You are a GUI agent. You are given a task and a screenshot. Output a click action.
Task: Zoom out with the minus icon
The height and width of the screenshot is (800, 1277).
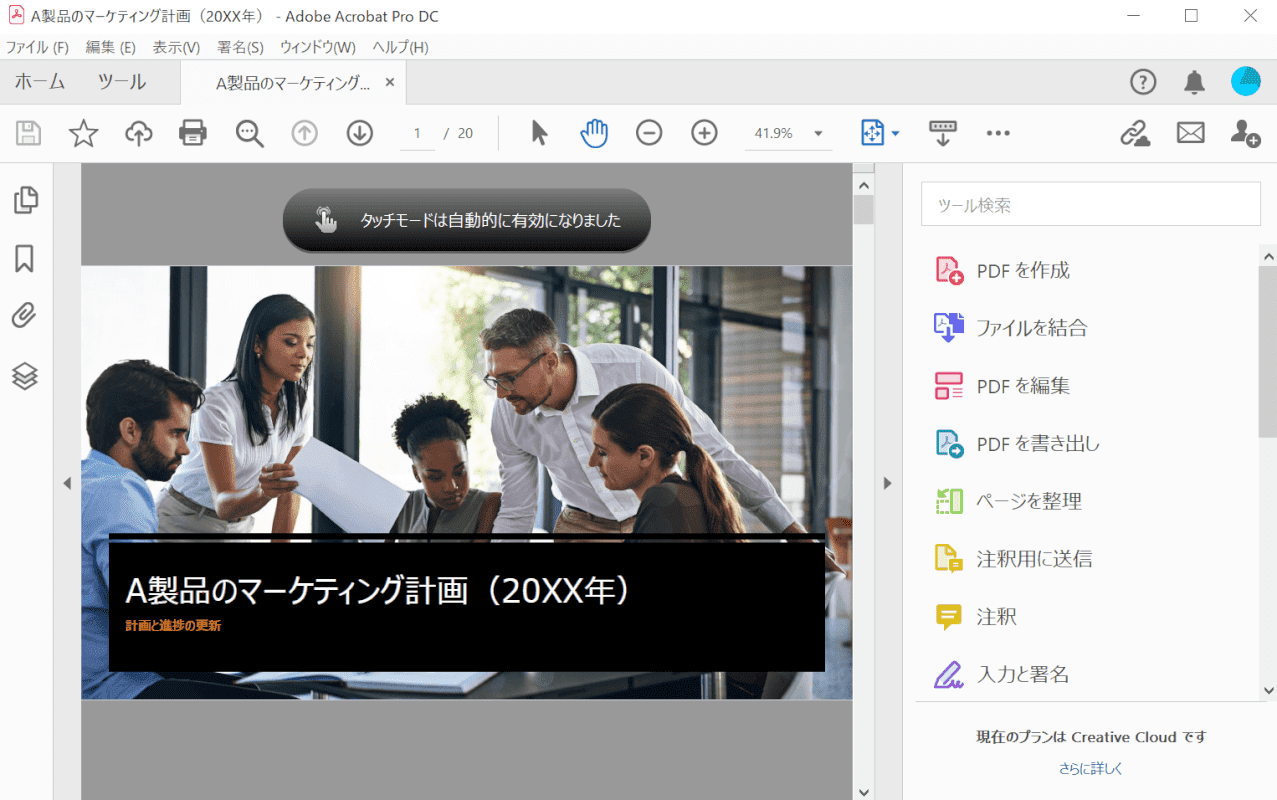pos(649,133)
